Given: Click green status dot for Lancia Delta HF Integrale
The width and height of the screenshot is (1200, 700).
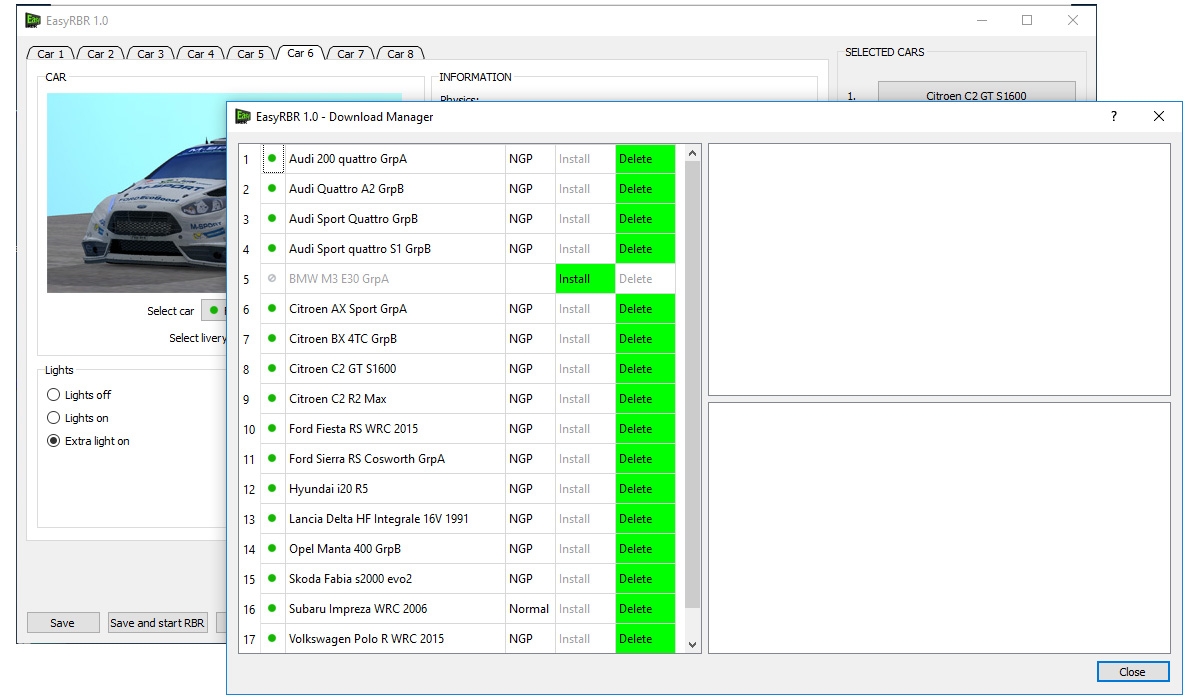Looking at the screenshot, I should click(272, 518).
